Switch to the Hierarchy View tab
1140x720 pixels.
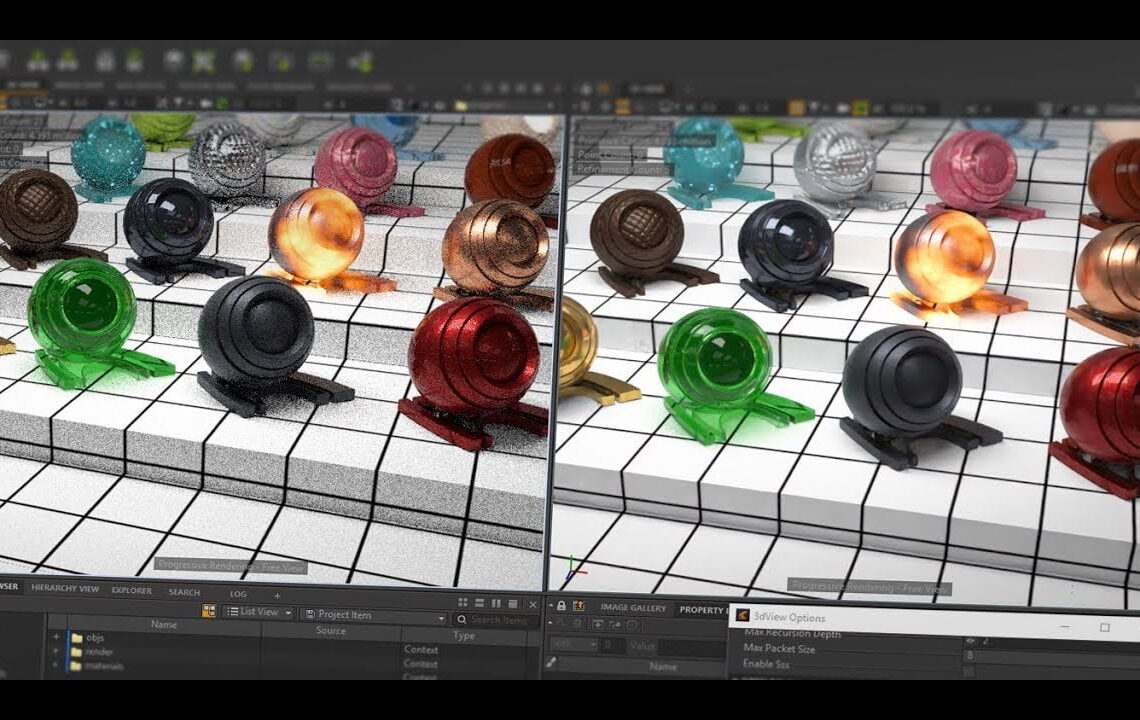[x=65, y=590]
